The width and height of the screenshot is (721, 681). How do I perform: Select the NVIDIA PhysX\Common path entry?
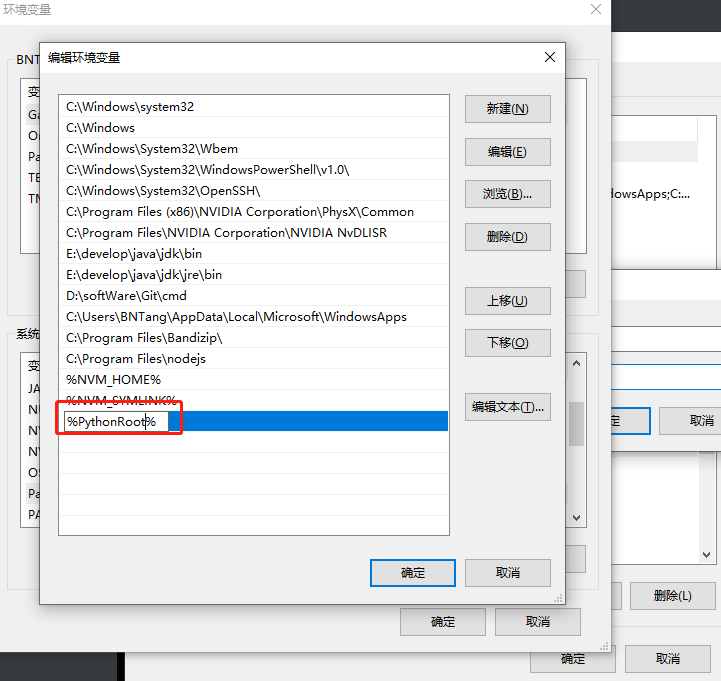click(x=254, y=212)
